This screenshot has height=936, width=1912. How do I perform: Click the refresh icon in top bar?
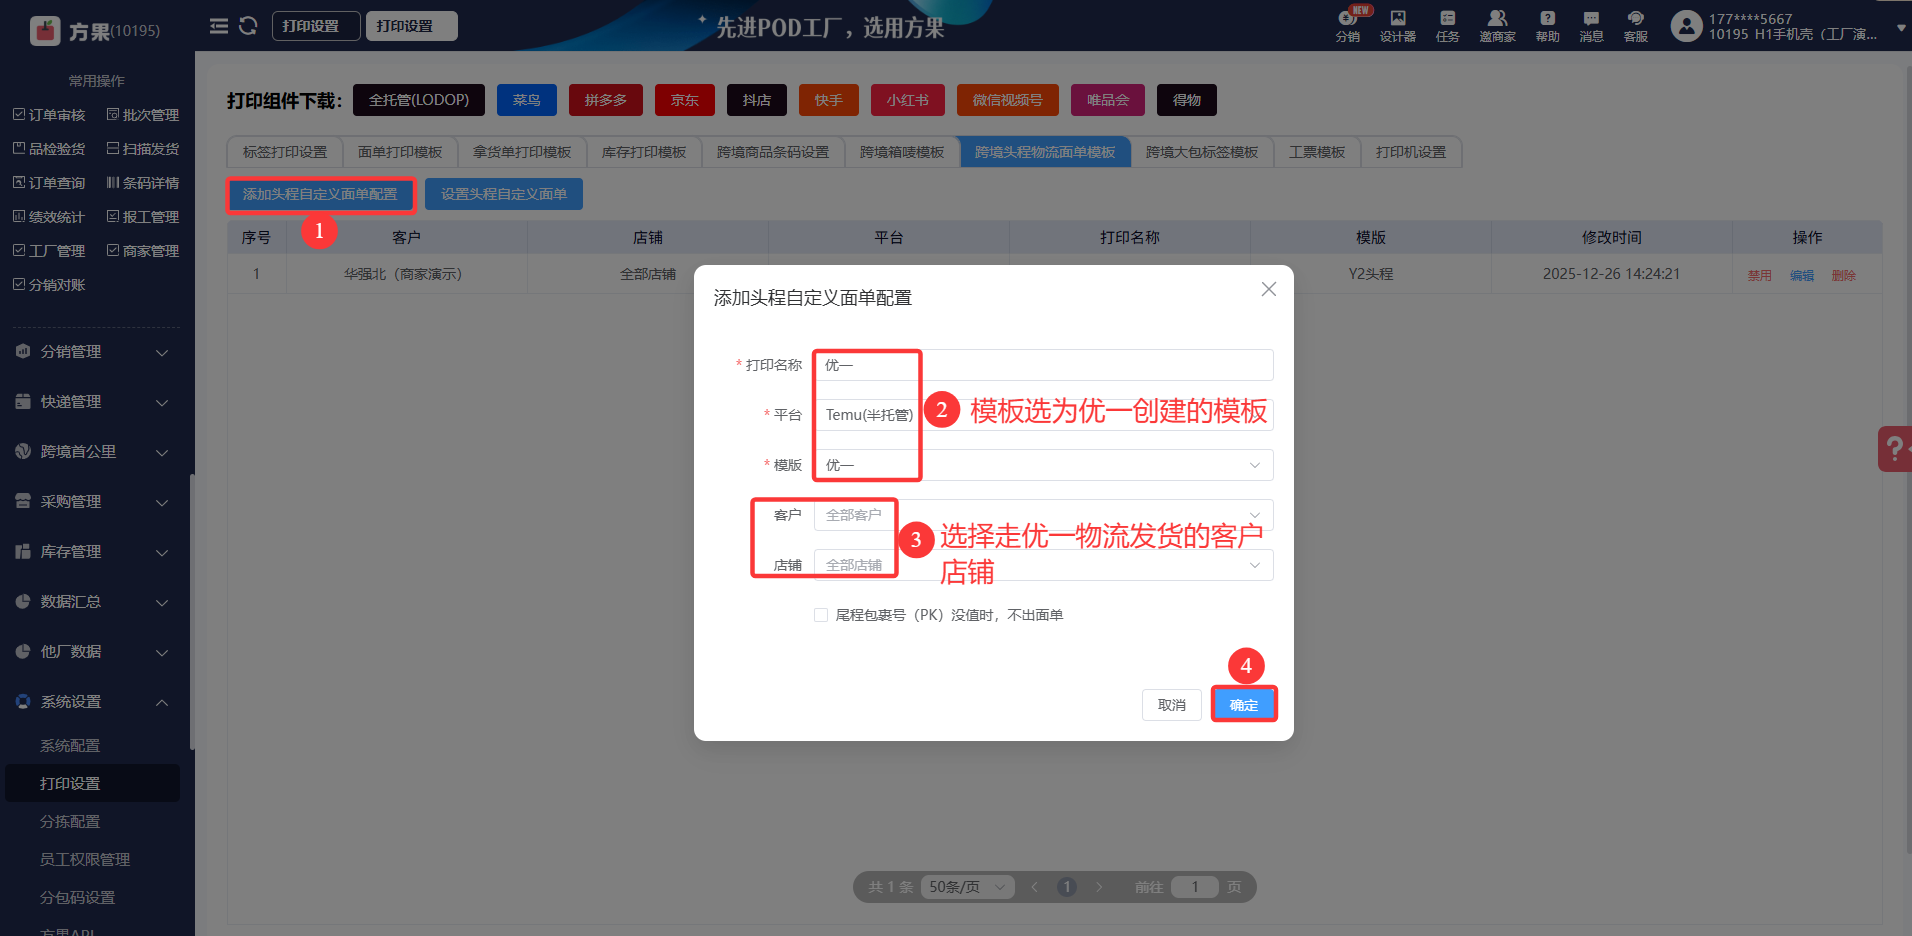249,26
